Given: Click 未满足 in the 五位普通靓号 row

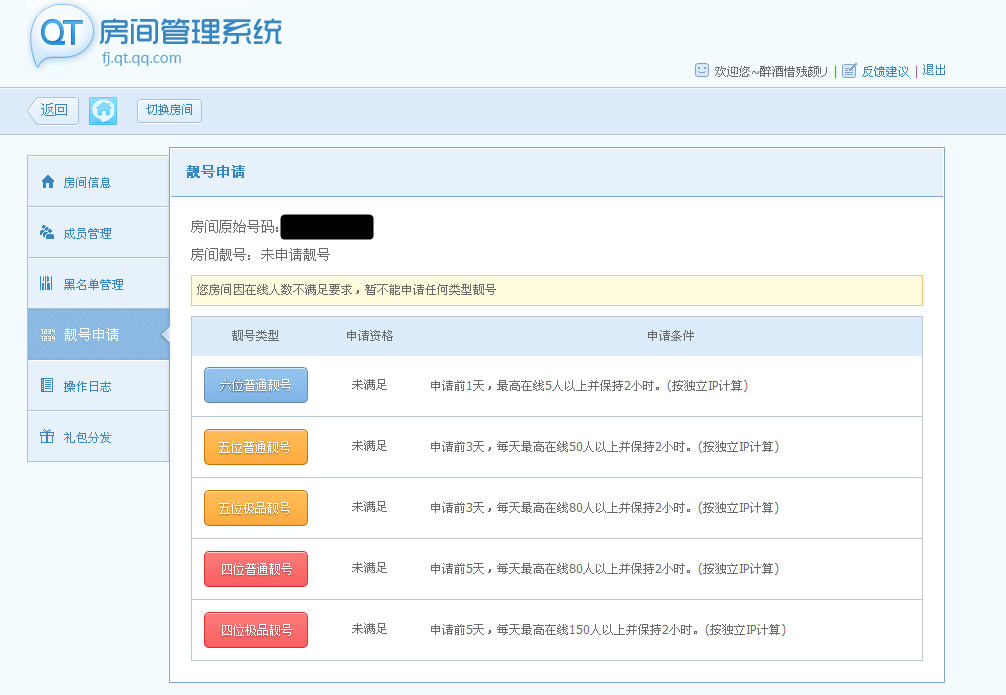Looking at the screenshot, I should (370, 446).
